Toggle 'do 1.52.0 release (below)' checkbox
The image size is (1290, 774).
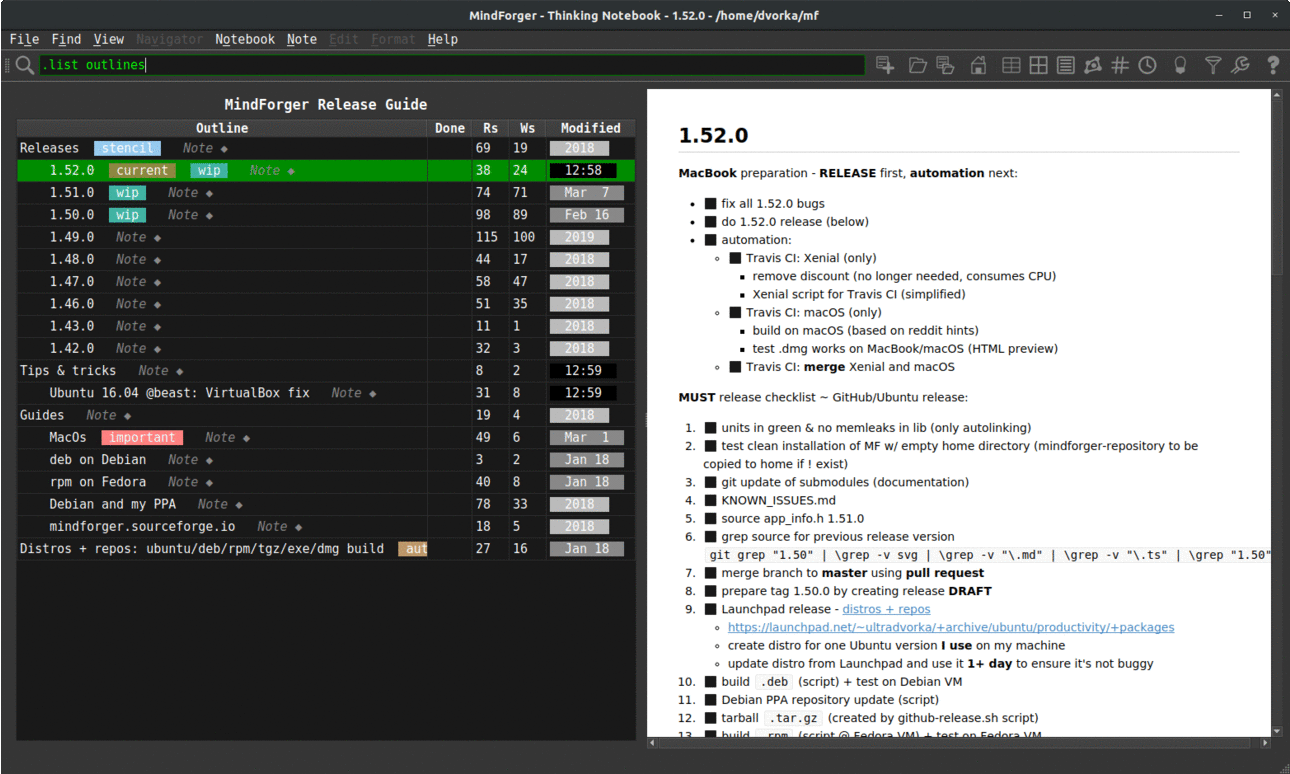click(x=711, y=222)
